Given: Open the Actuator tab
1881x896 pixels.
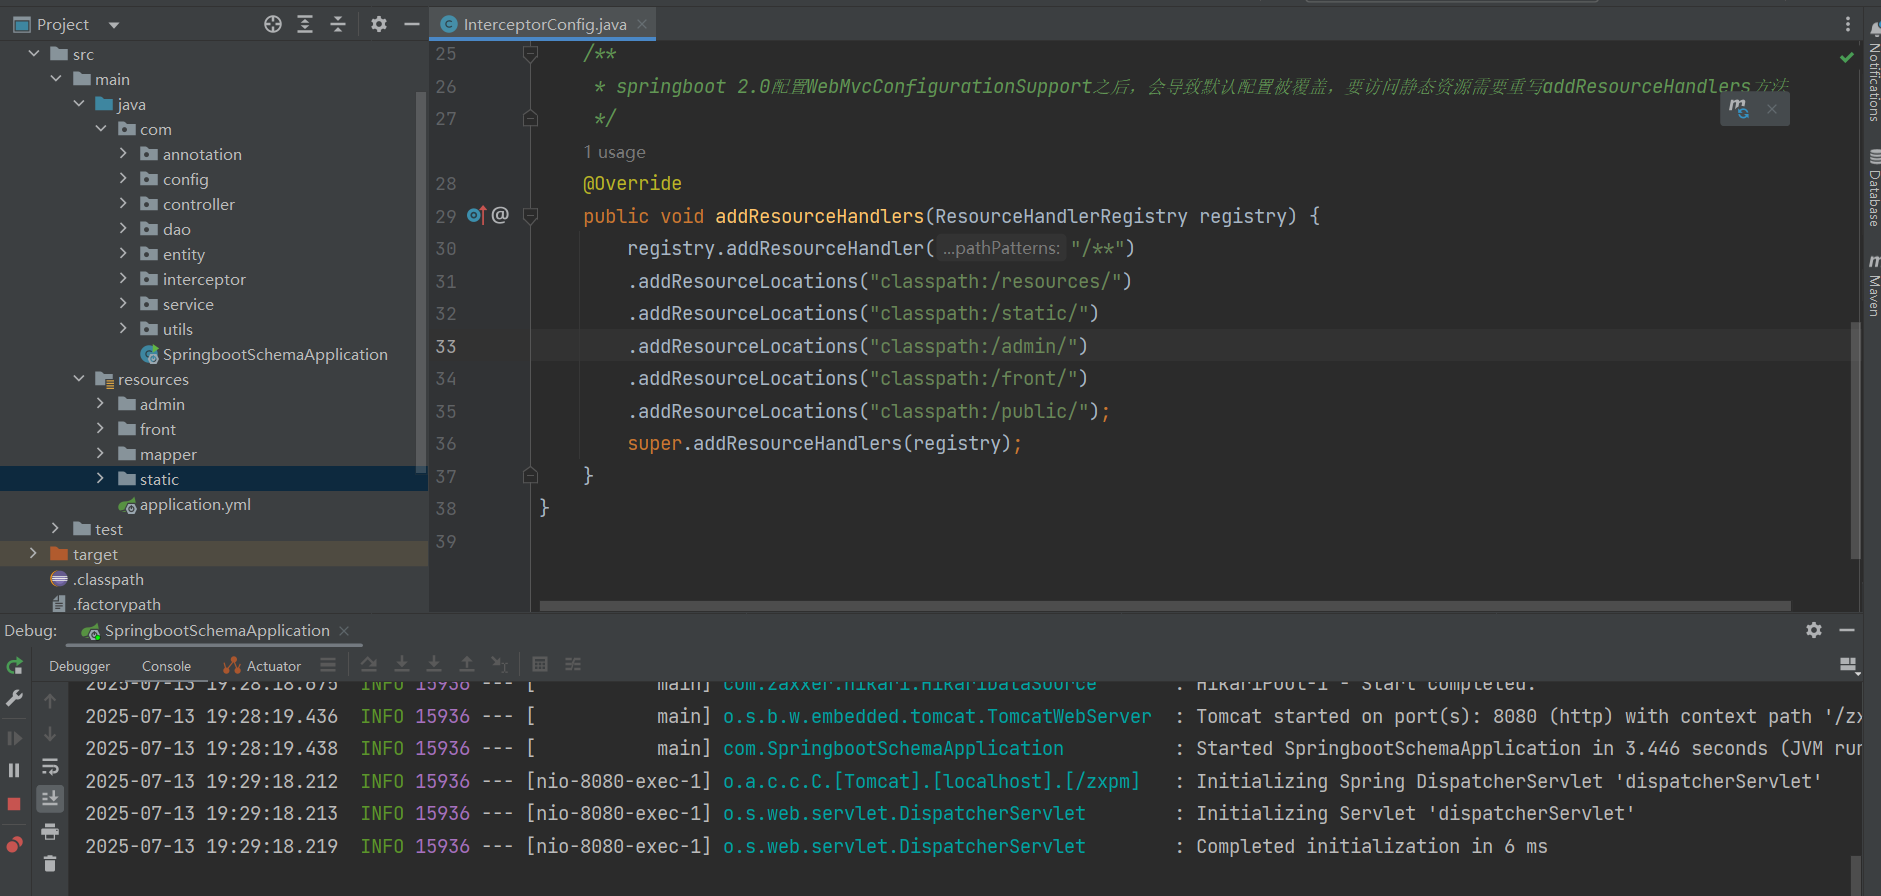Looking at the screenshot, I should pyautogui.click(x=263, y=666).
